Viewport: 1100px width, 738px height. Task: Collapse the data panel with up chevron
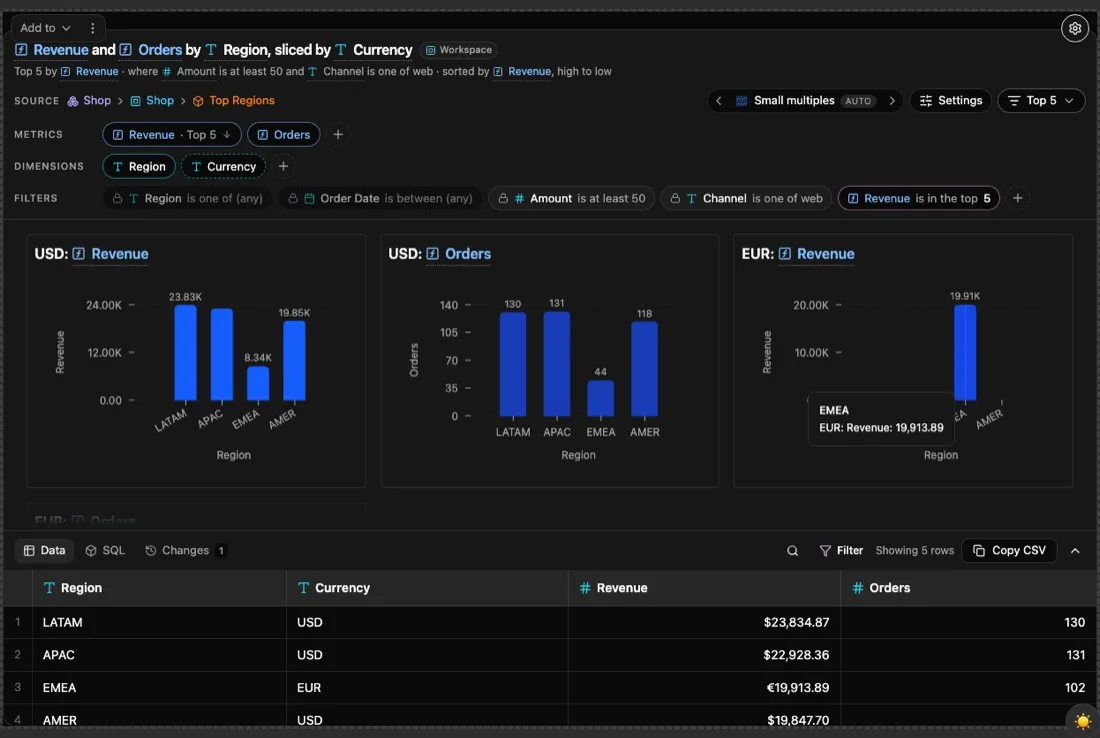point(1075,551)
